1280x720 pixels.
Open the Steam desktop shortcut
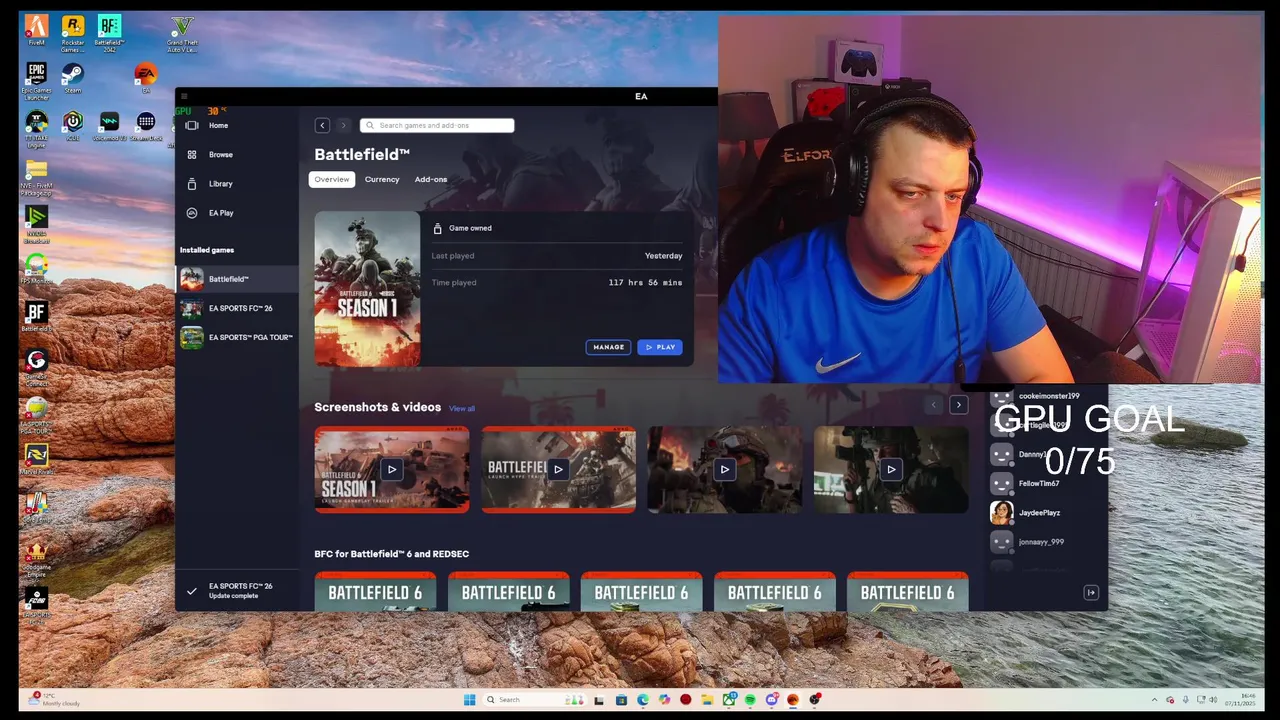[73, 79]
